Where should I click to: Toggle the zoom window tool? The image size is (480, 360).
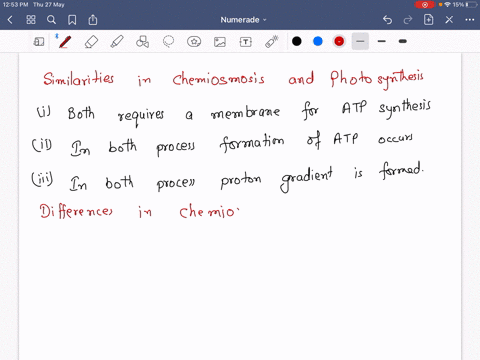pyautogui.click(x=39, y=42)
